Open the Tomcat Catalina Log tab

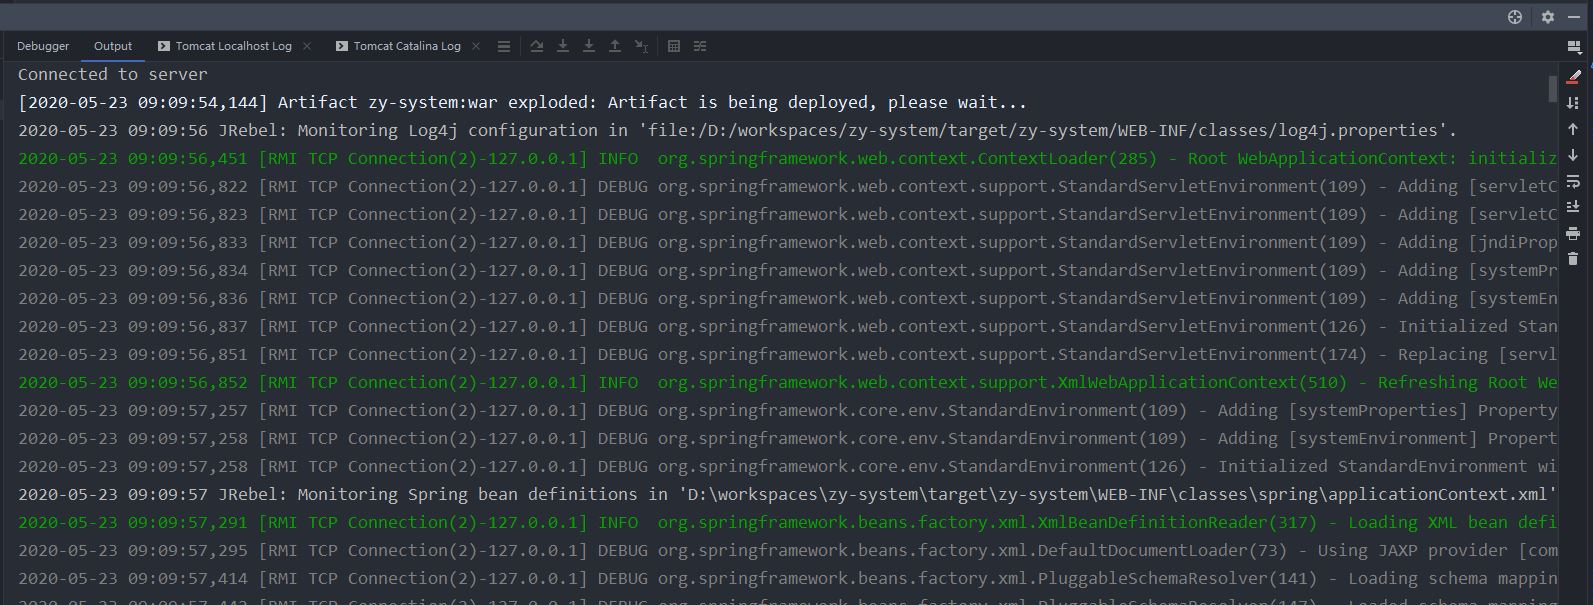coord(398,46)
